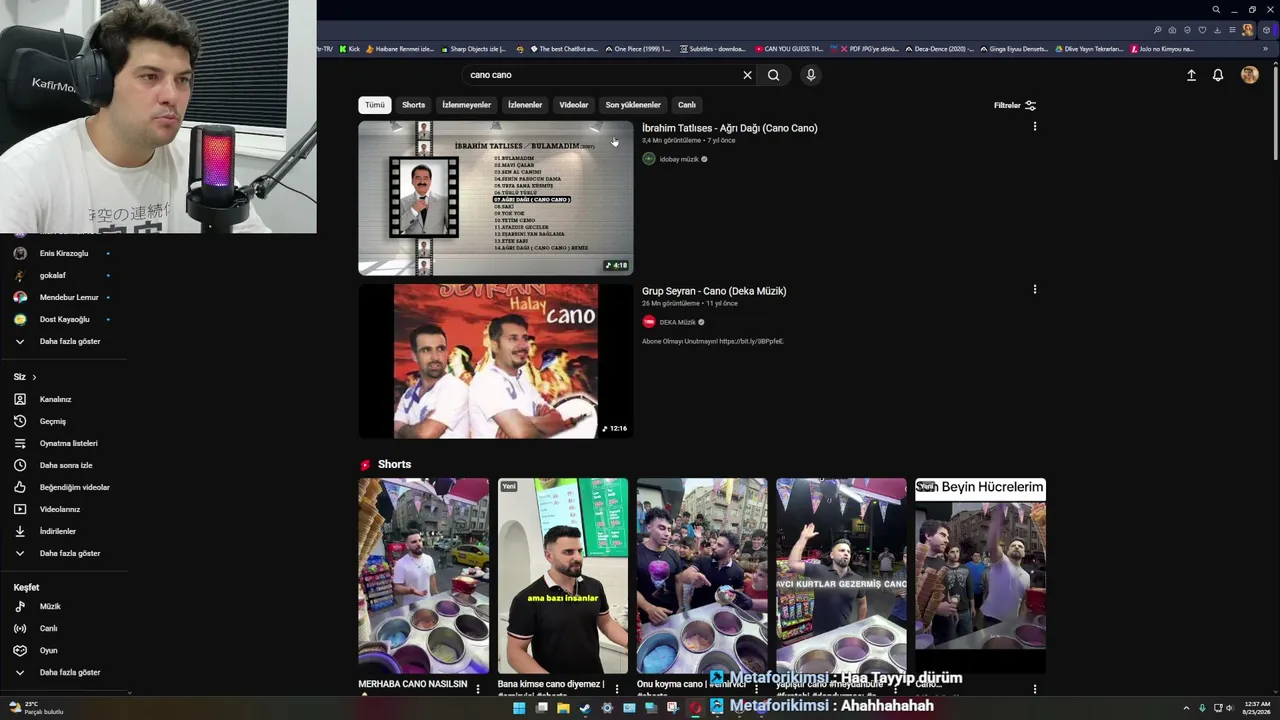
Task: Open Videolarınız play icon
Action: [20, 509]
